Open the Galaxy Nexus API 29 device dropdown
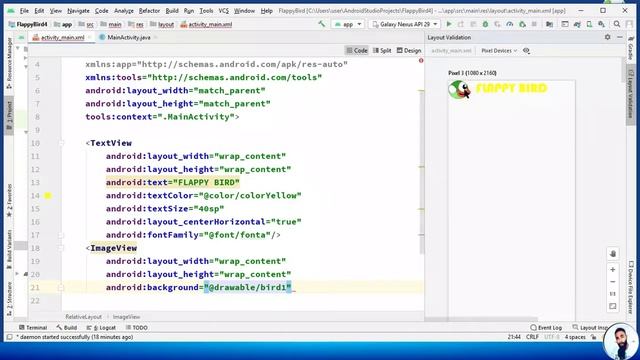 (x=405, y=24)
